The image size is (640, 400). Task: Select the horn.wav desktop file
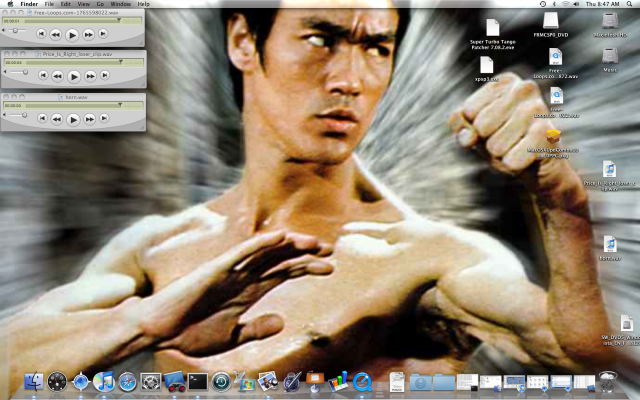coord(610,244)
